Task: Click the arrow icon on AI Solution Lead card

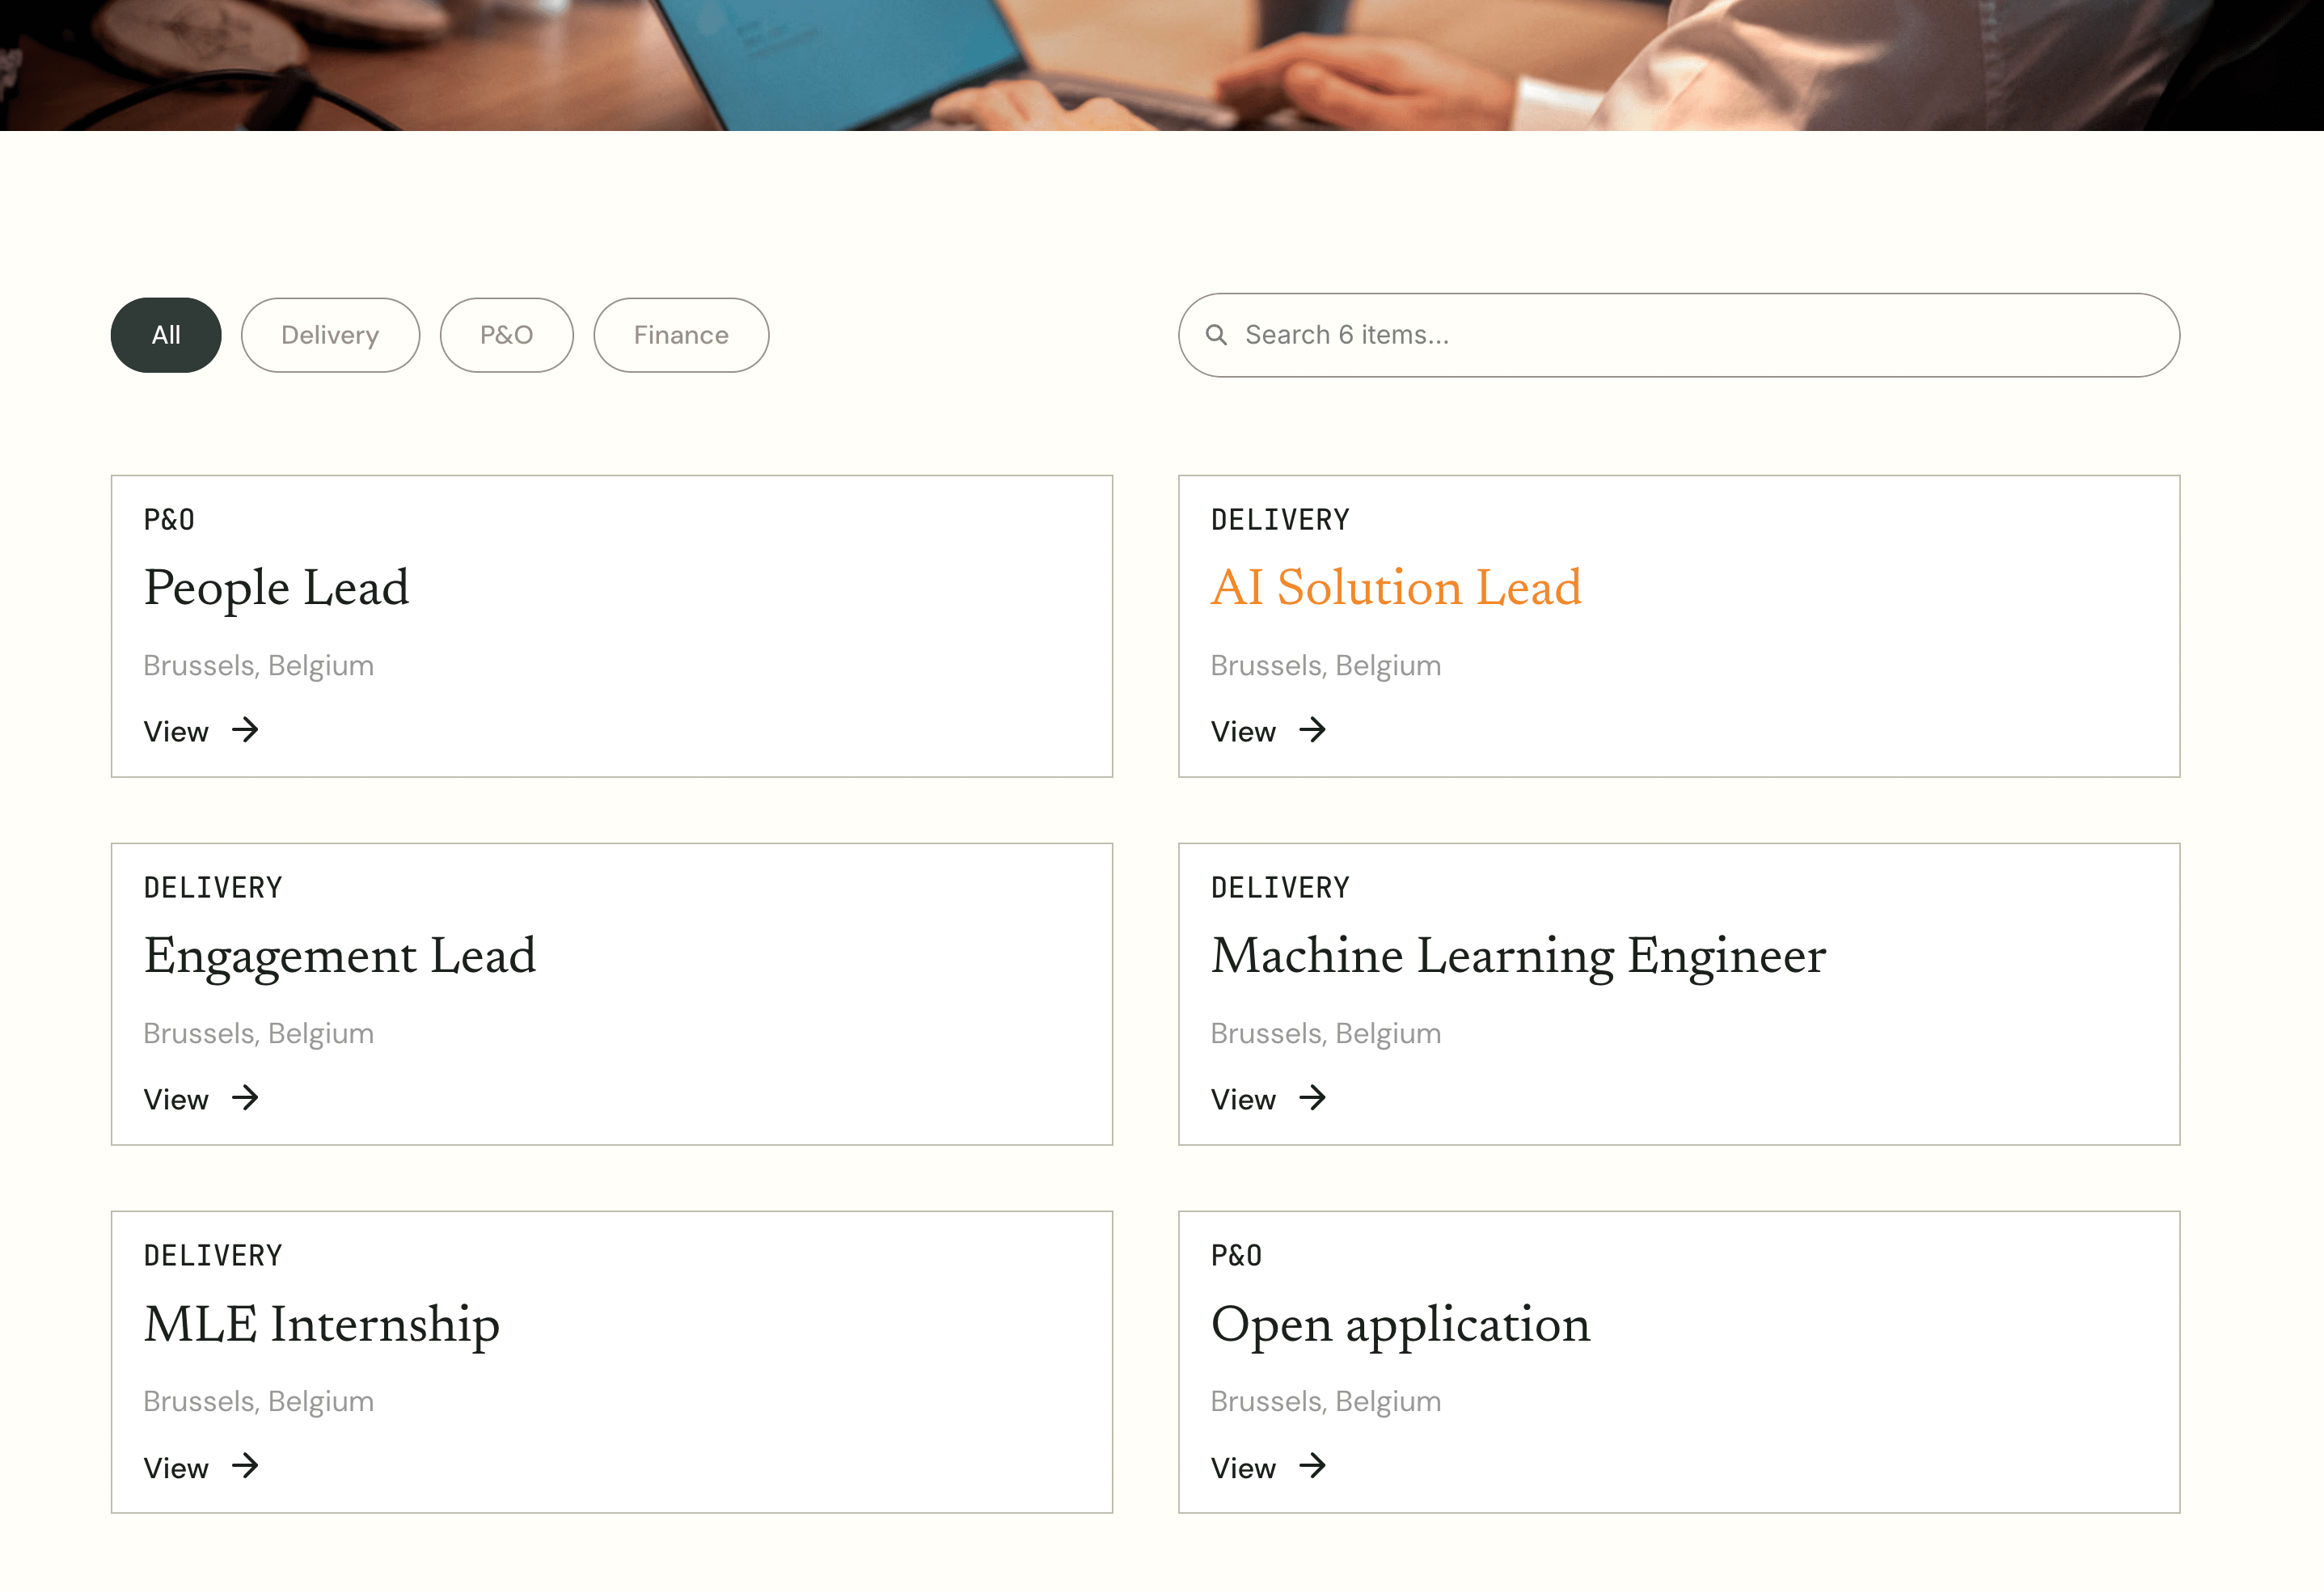Action: [1313, 730]
